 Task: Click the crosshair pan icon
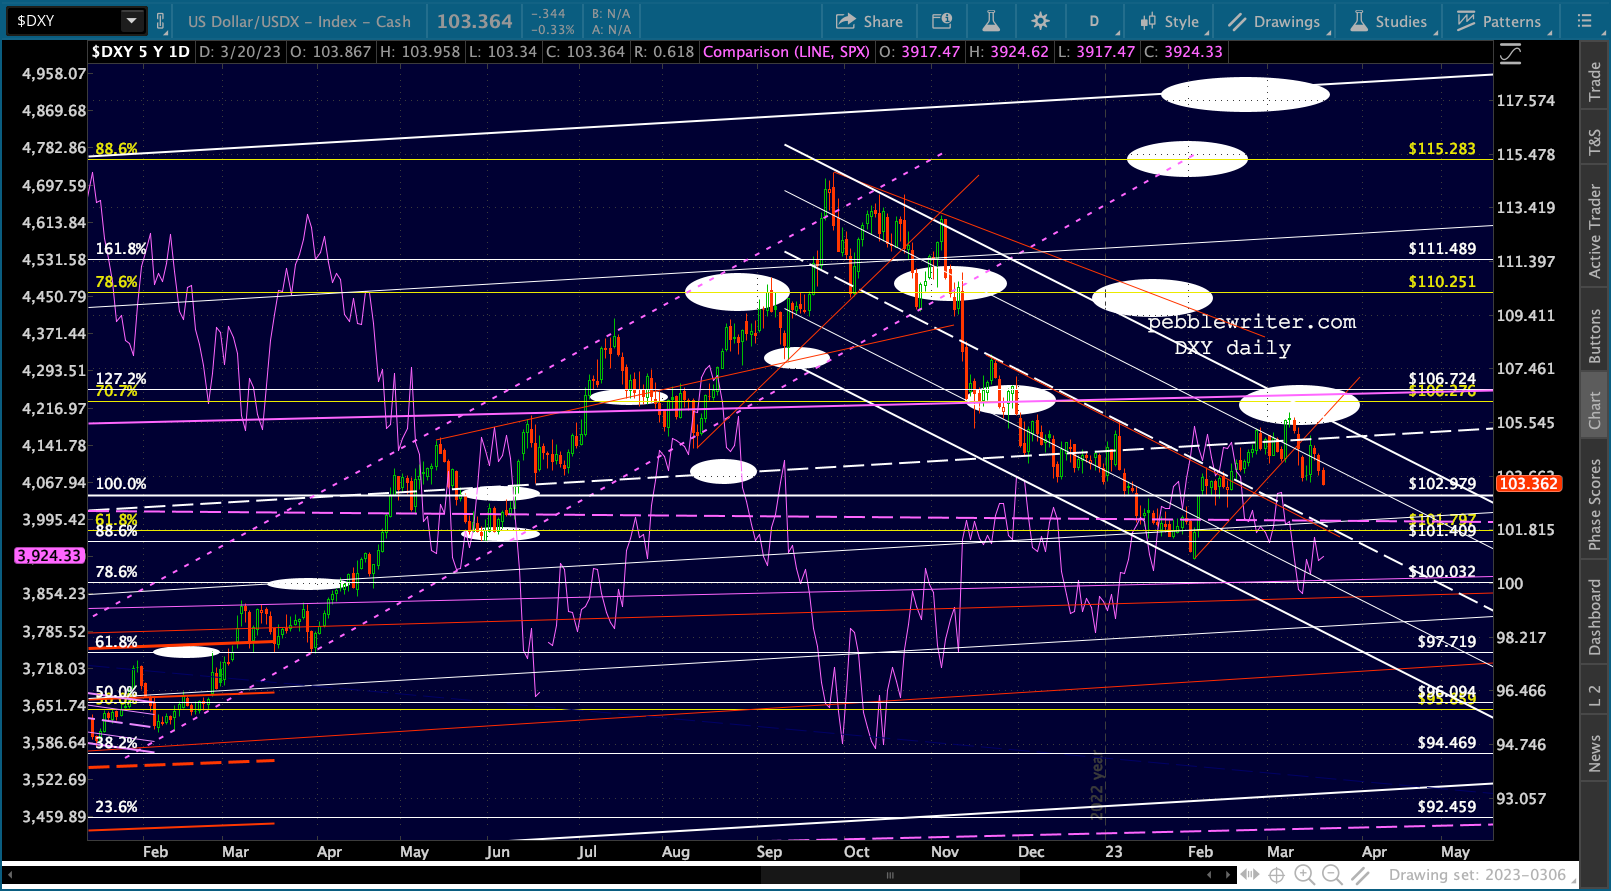[x=1277, y=875]
